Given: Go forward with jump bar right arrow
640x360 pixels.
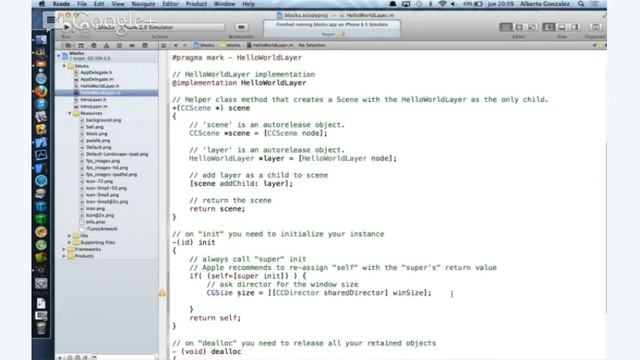Looking at the screenshot, I should click(x=185, y=45).
